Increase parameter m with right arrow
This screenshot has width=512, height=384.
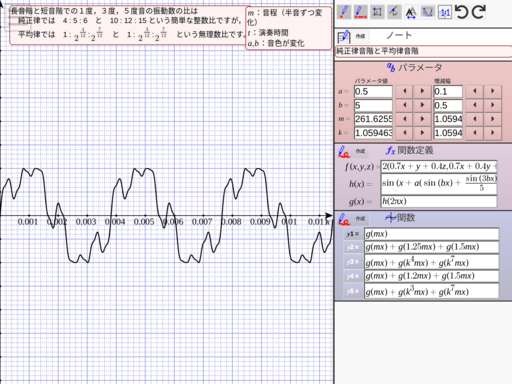(x=422, y=119)
